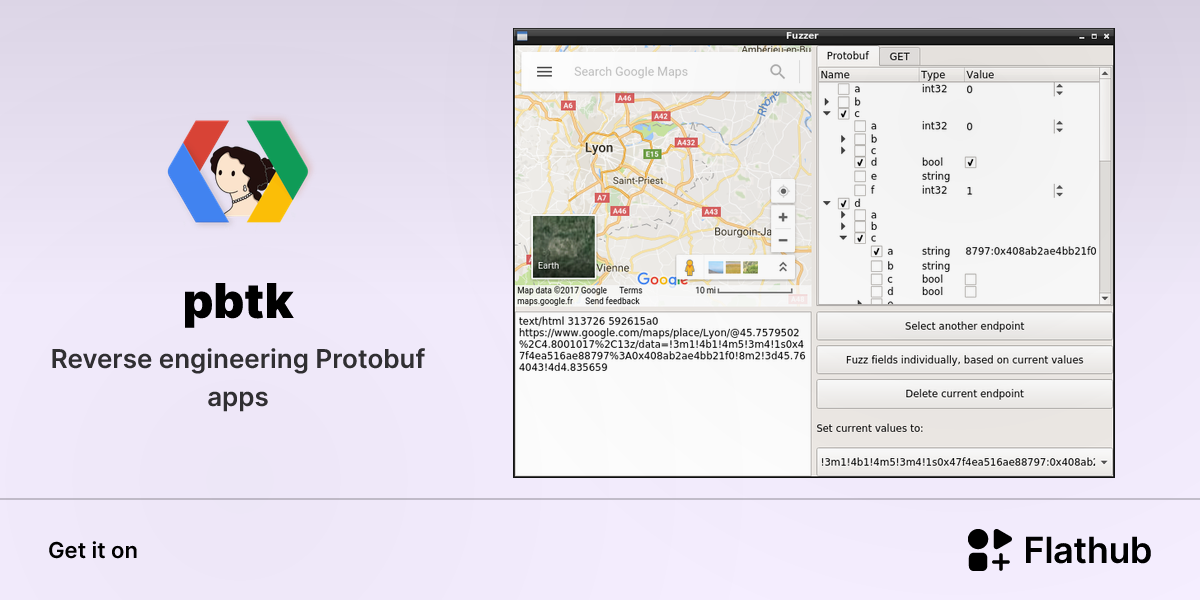This screenshot has height=600, width=1200.
Task: Expand the b node inside c
Action: point(843,139)
